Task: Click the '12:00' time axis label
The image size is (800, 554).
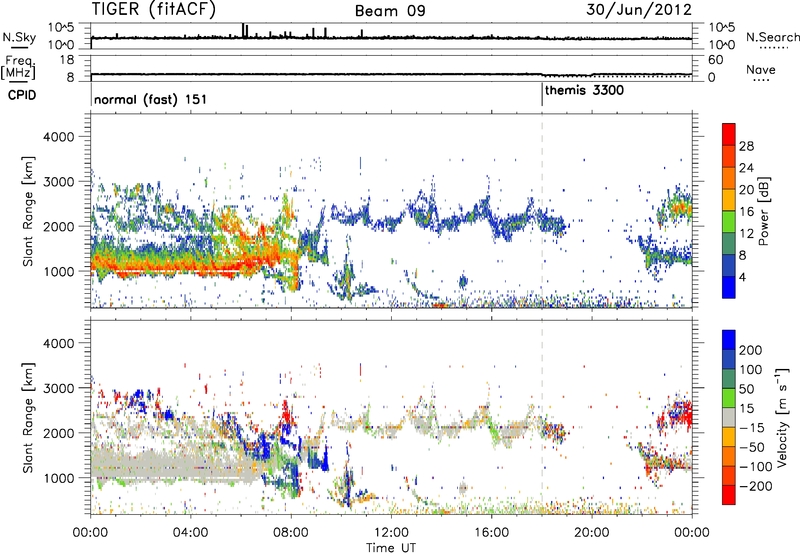Action: (391, 533)
